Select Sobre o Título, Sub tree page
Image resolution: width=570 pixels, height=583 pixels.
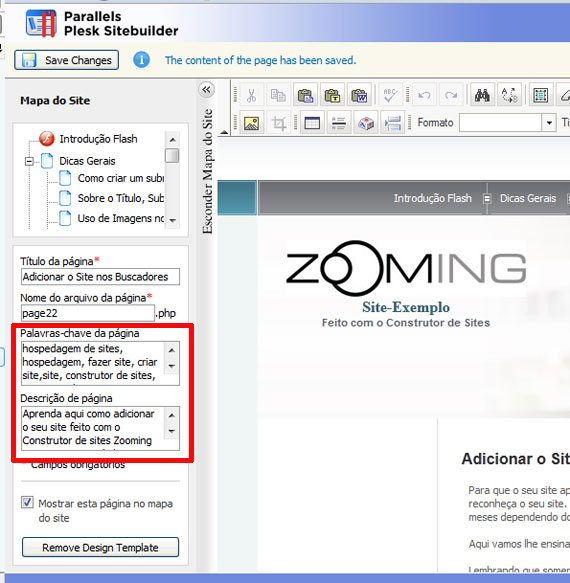(121, 198)
